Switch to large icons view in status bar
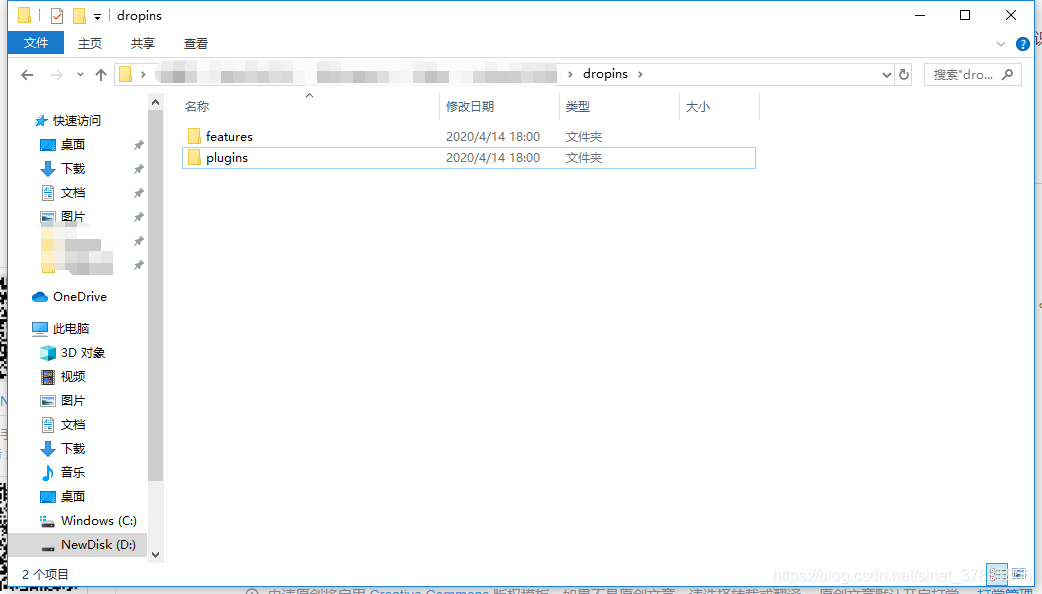 click(1019, 574)
